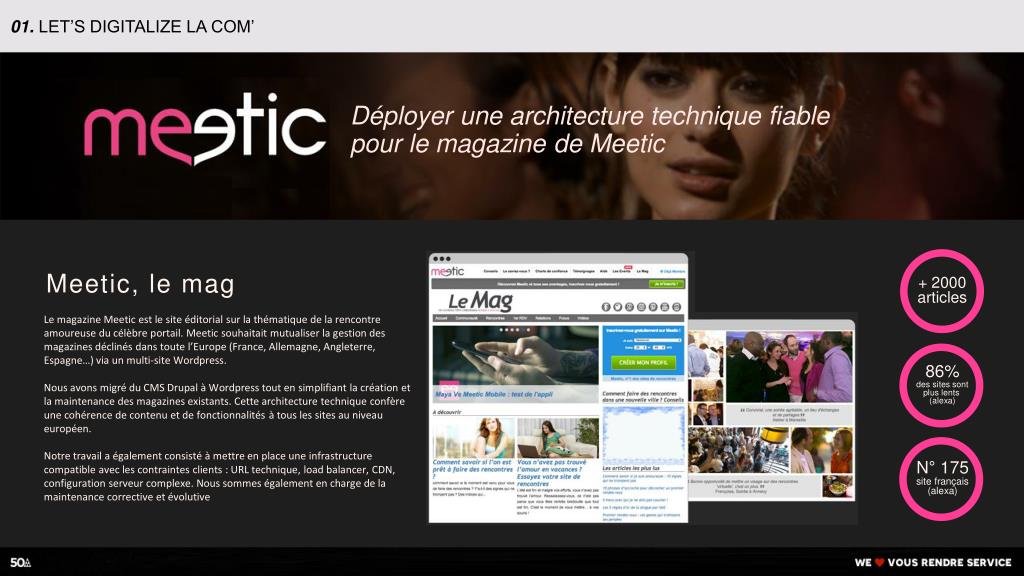Open the Charte de confiance menu item
This screenshot has width=1024, height=576.
551,271
